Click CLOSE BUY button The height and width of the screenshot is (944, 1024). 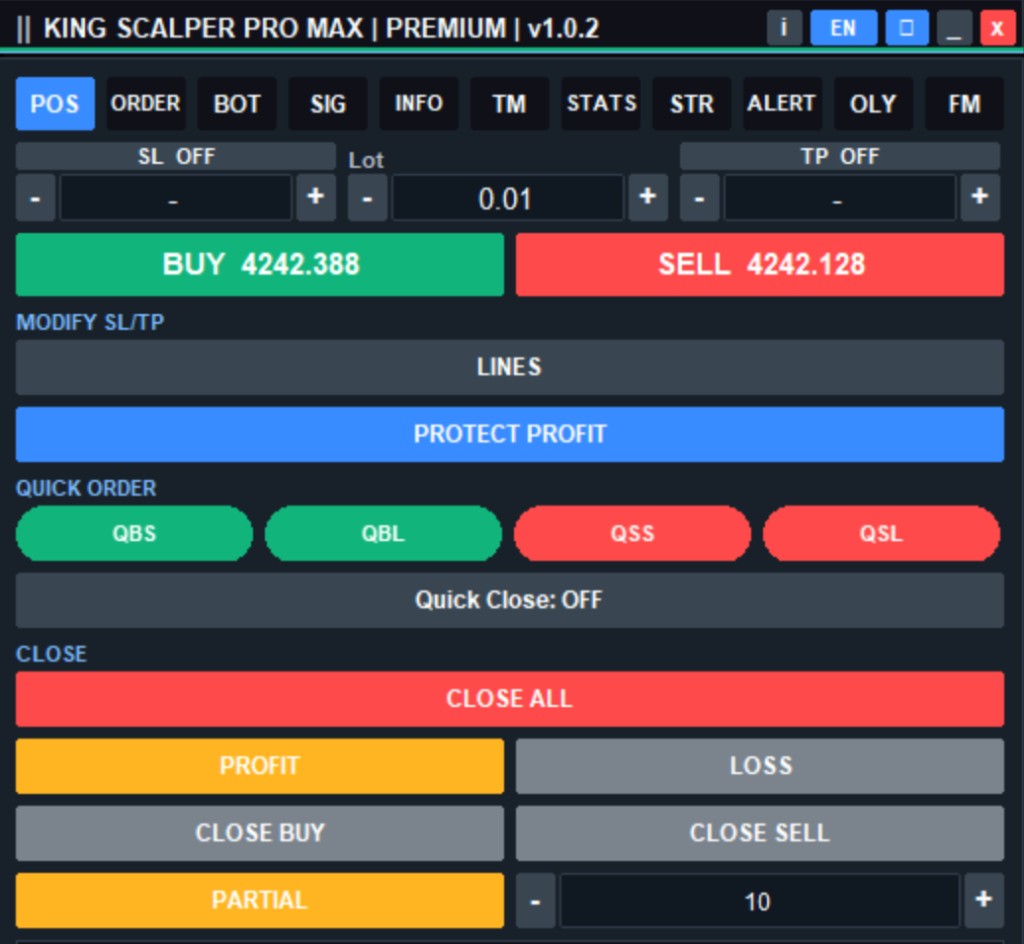click(x=260, y=834)
